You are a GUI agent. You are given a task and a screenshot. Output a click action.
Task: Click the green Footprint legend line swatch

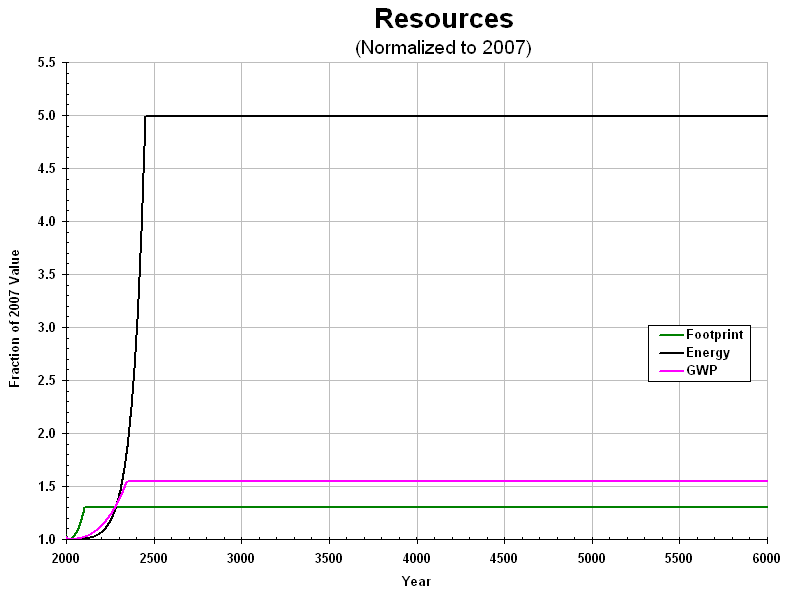click(x=669, y=334)
